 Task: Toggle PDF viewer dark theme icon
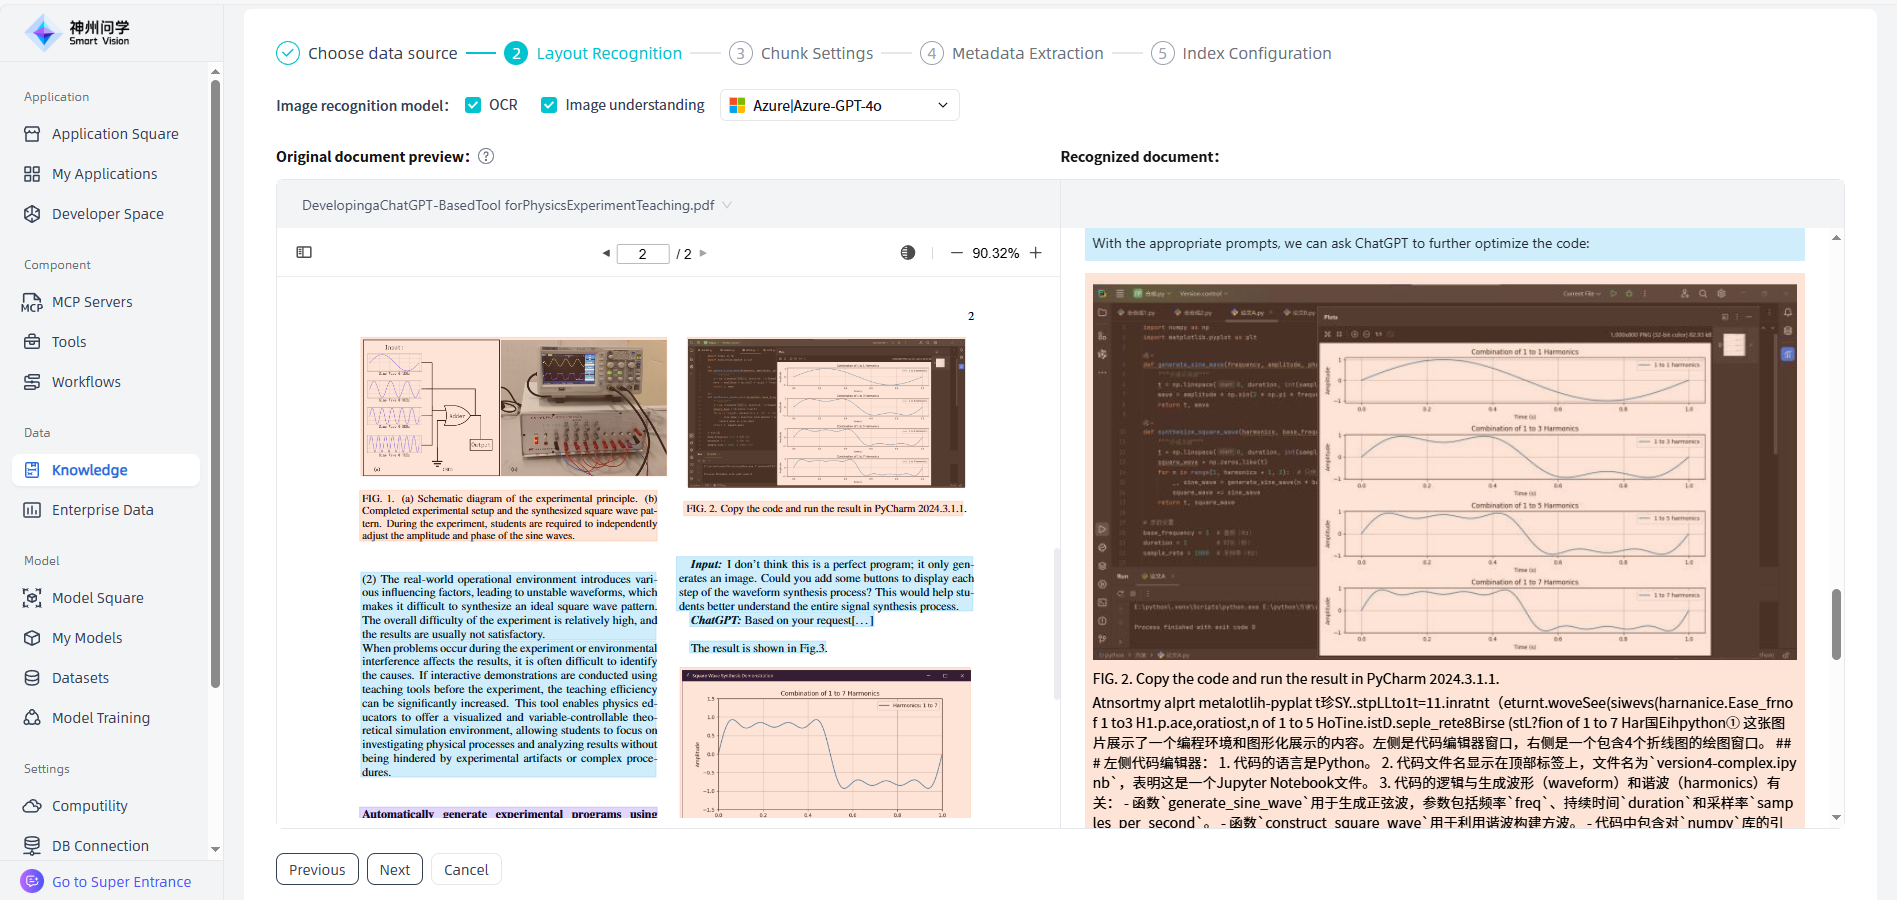coord(907,253)
